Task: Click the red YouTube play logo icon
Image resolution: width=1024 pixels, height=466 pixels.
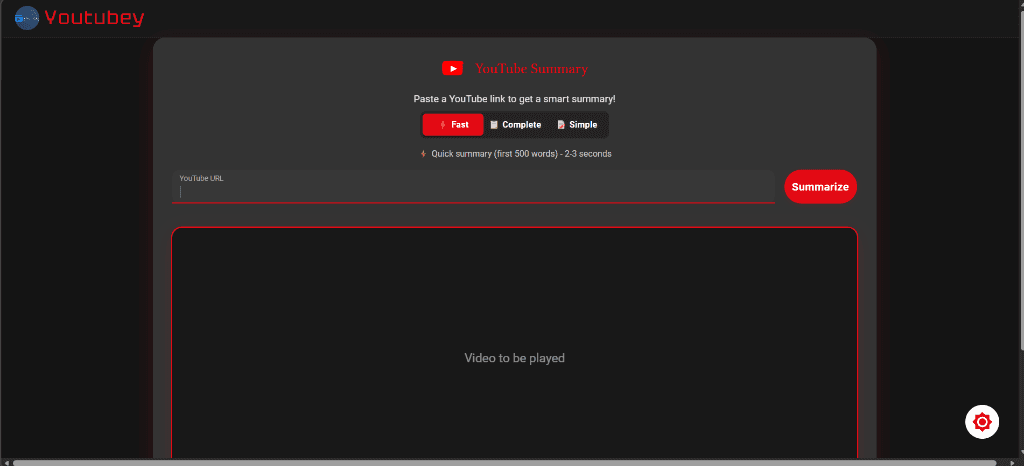Action: coord(453,69)
